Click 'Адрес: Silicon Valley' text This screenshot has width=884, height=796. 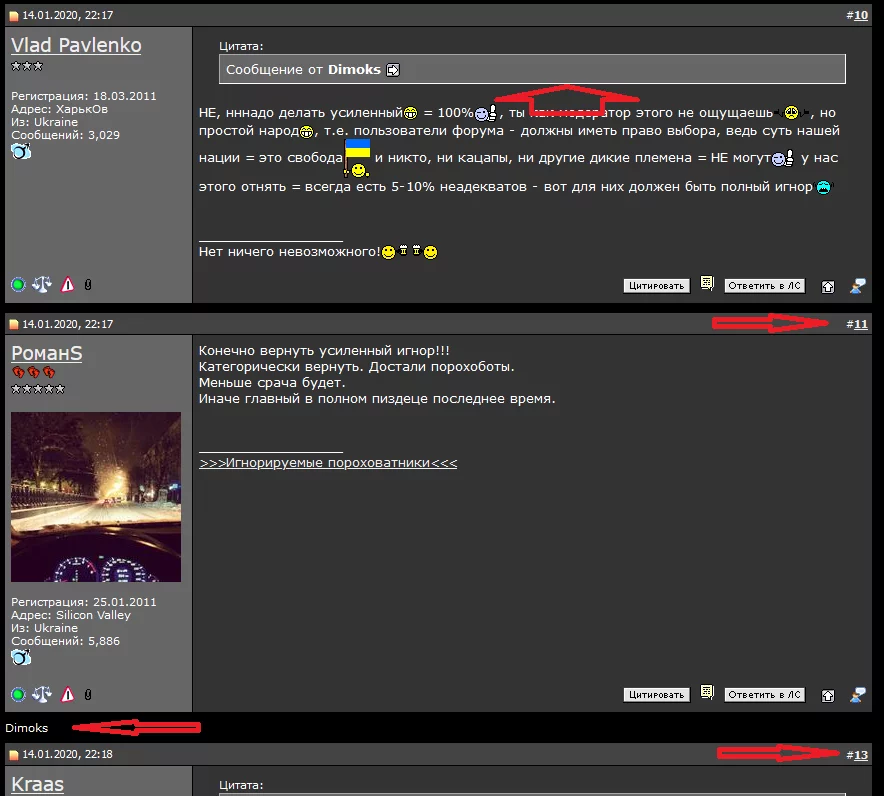pos(71,615)
